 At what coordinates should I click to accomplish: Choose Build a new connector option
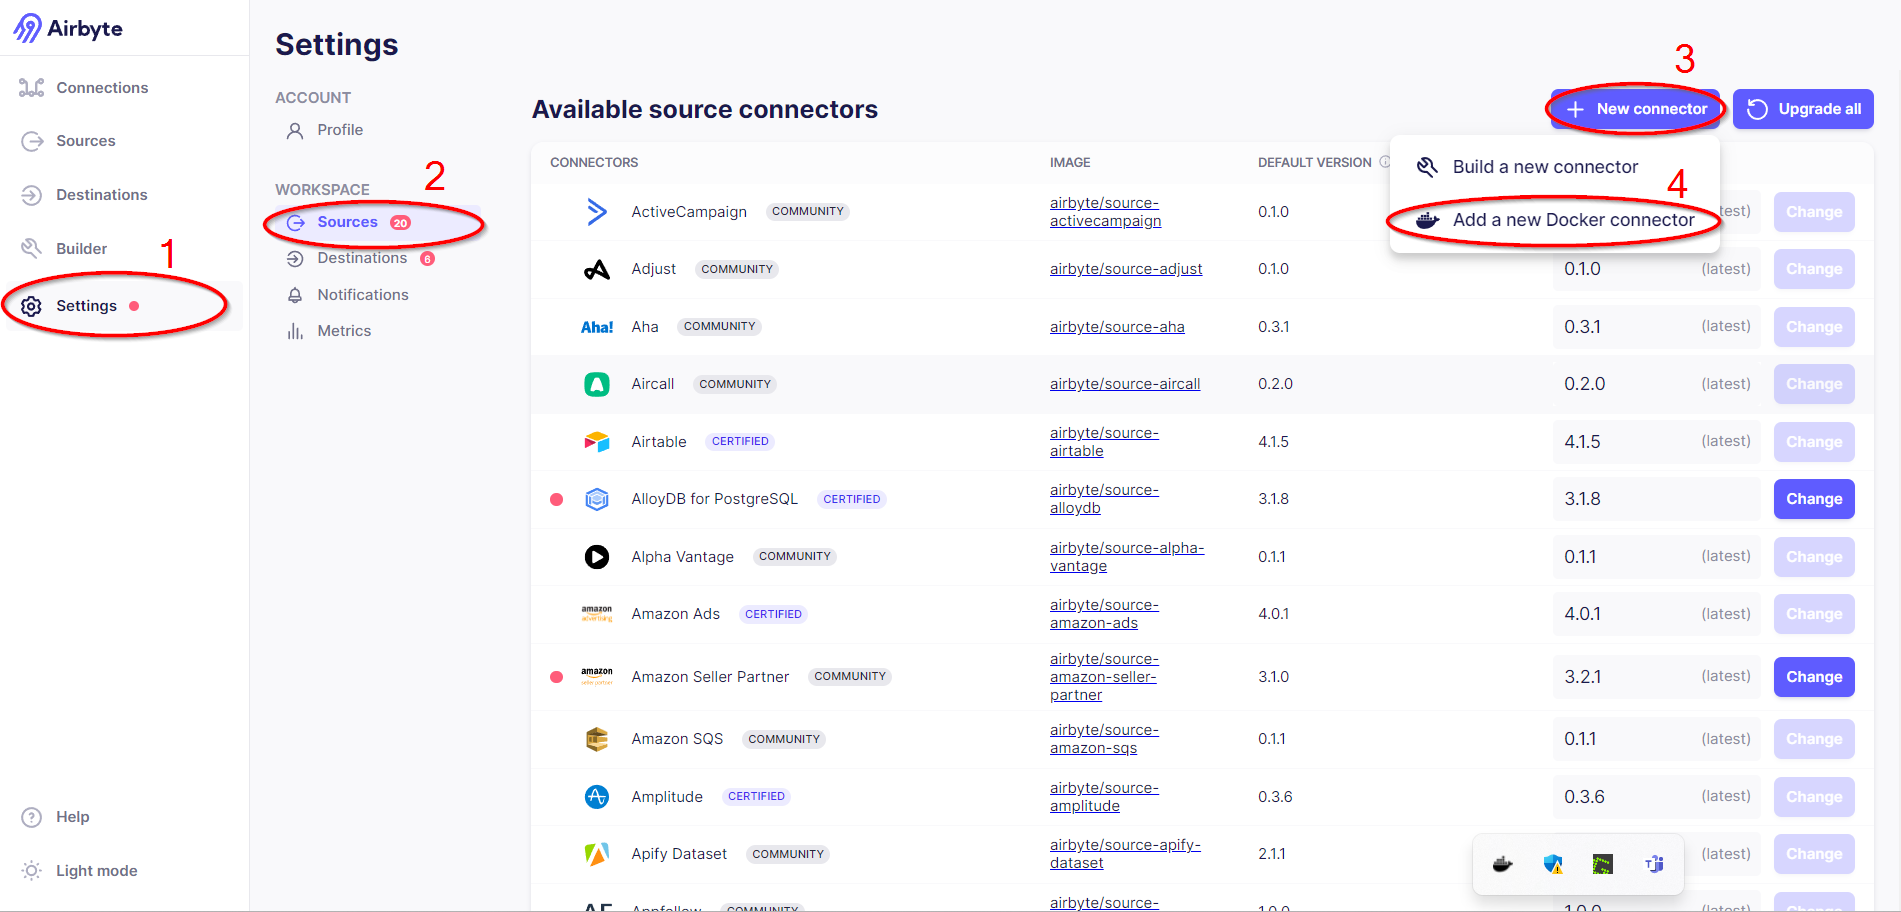pos(1544,167)
